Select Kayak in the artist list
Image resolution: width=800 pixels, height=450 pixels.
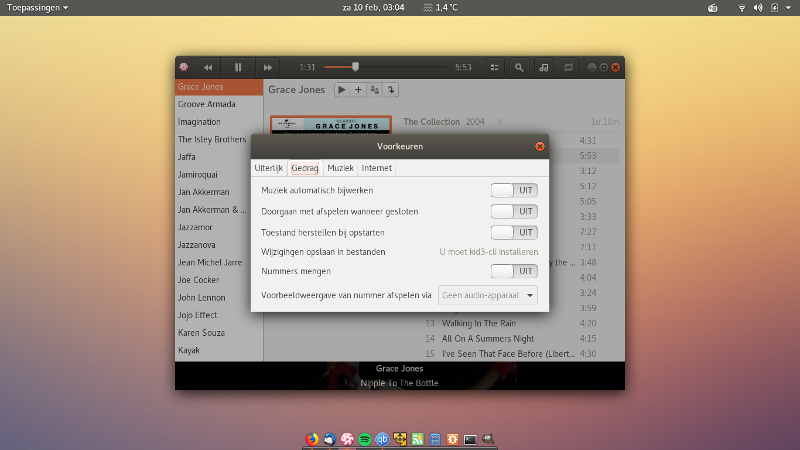click(x=219, y=351)
